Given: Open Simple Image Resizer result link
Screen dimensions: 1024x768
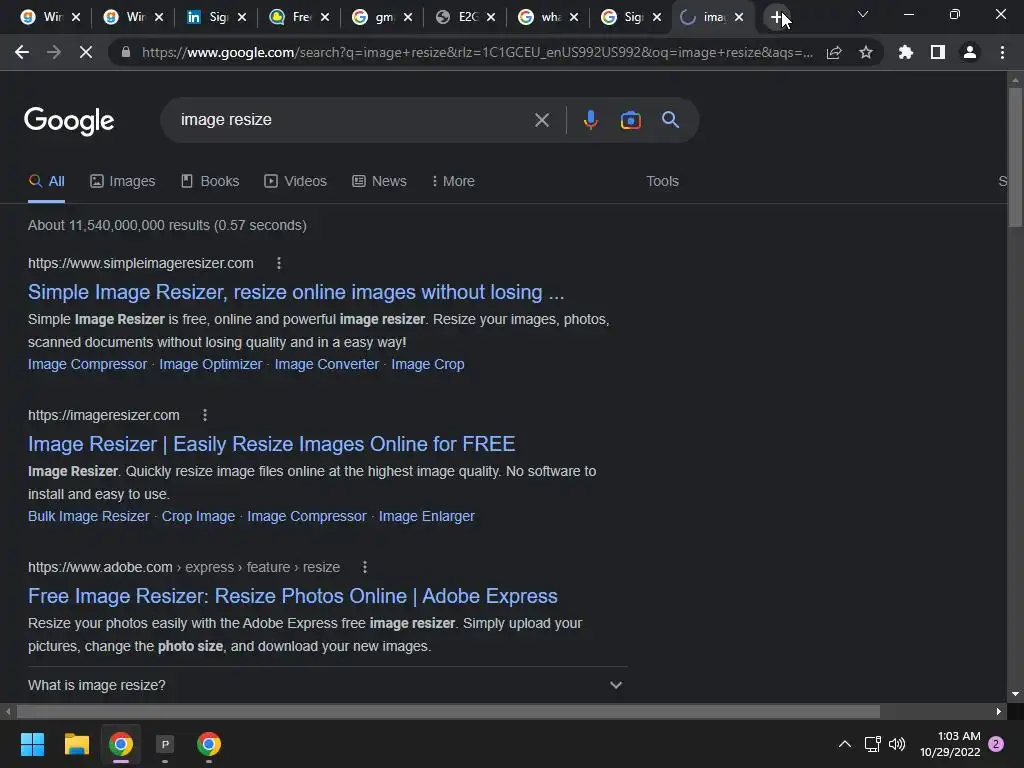Looking at the screenshot, I should point(296,292).
